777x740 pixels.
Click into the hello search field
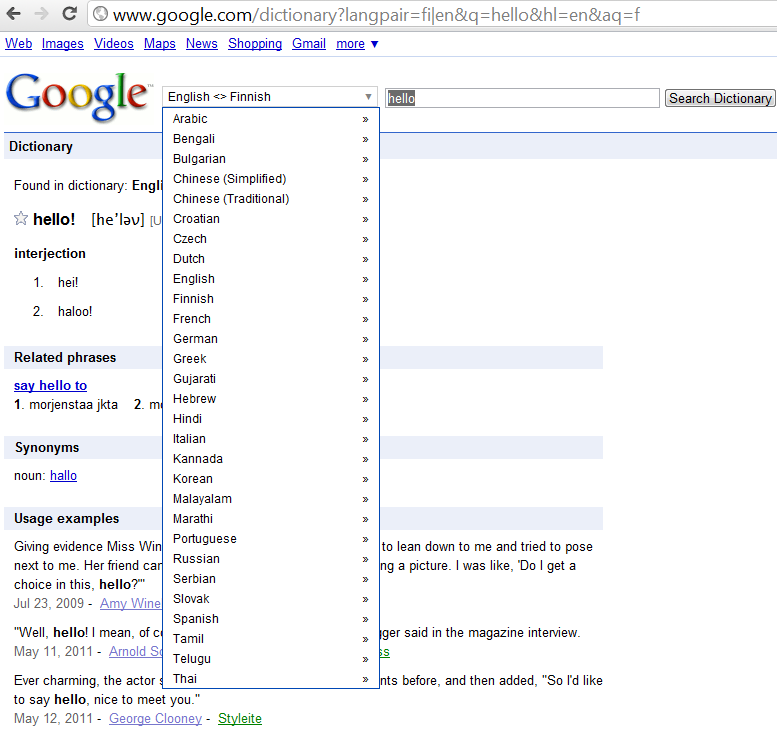(522, 98)
